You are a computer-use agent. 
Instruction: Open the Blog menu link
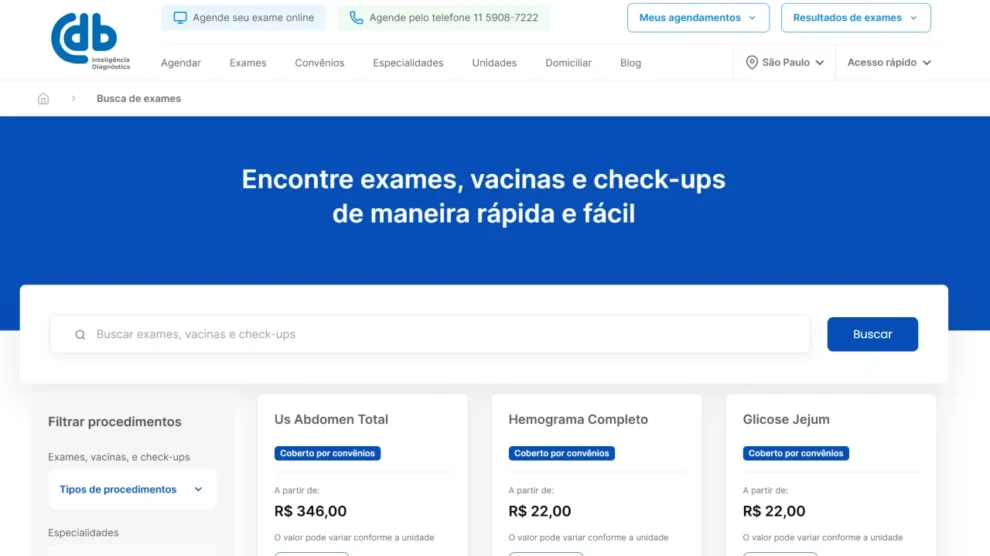pos(630,63)
